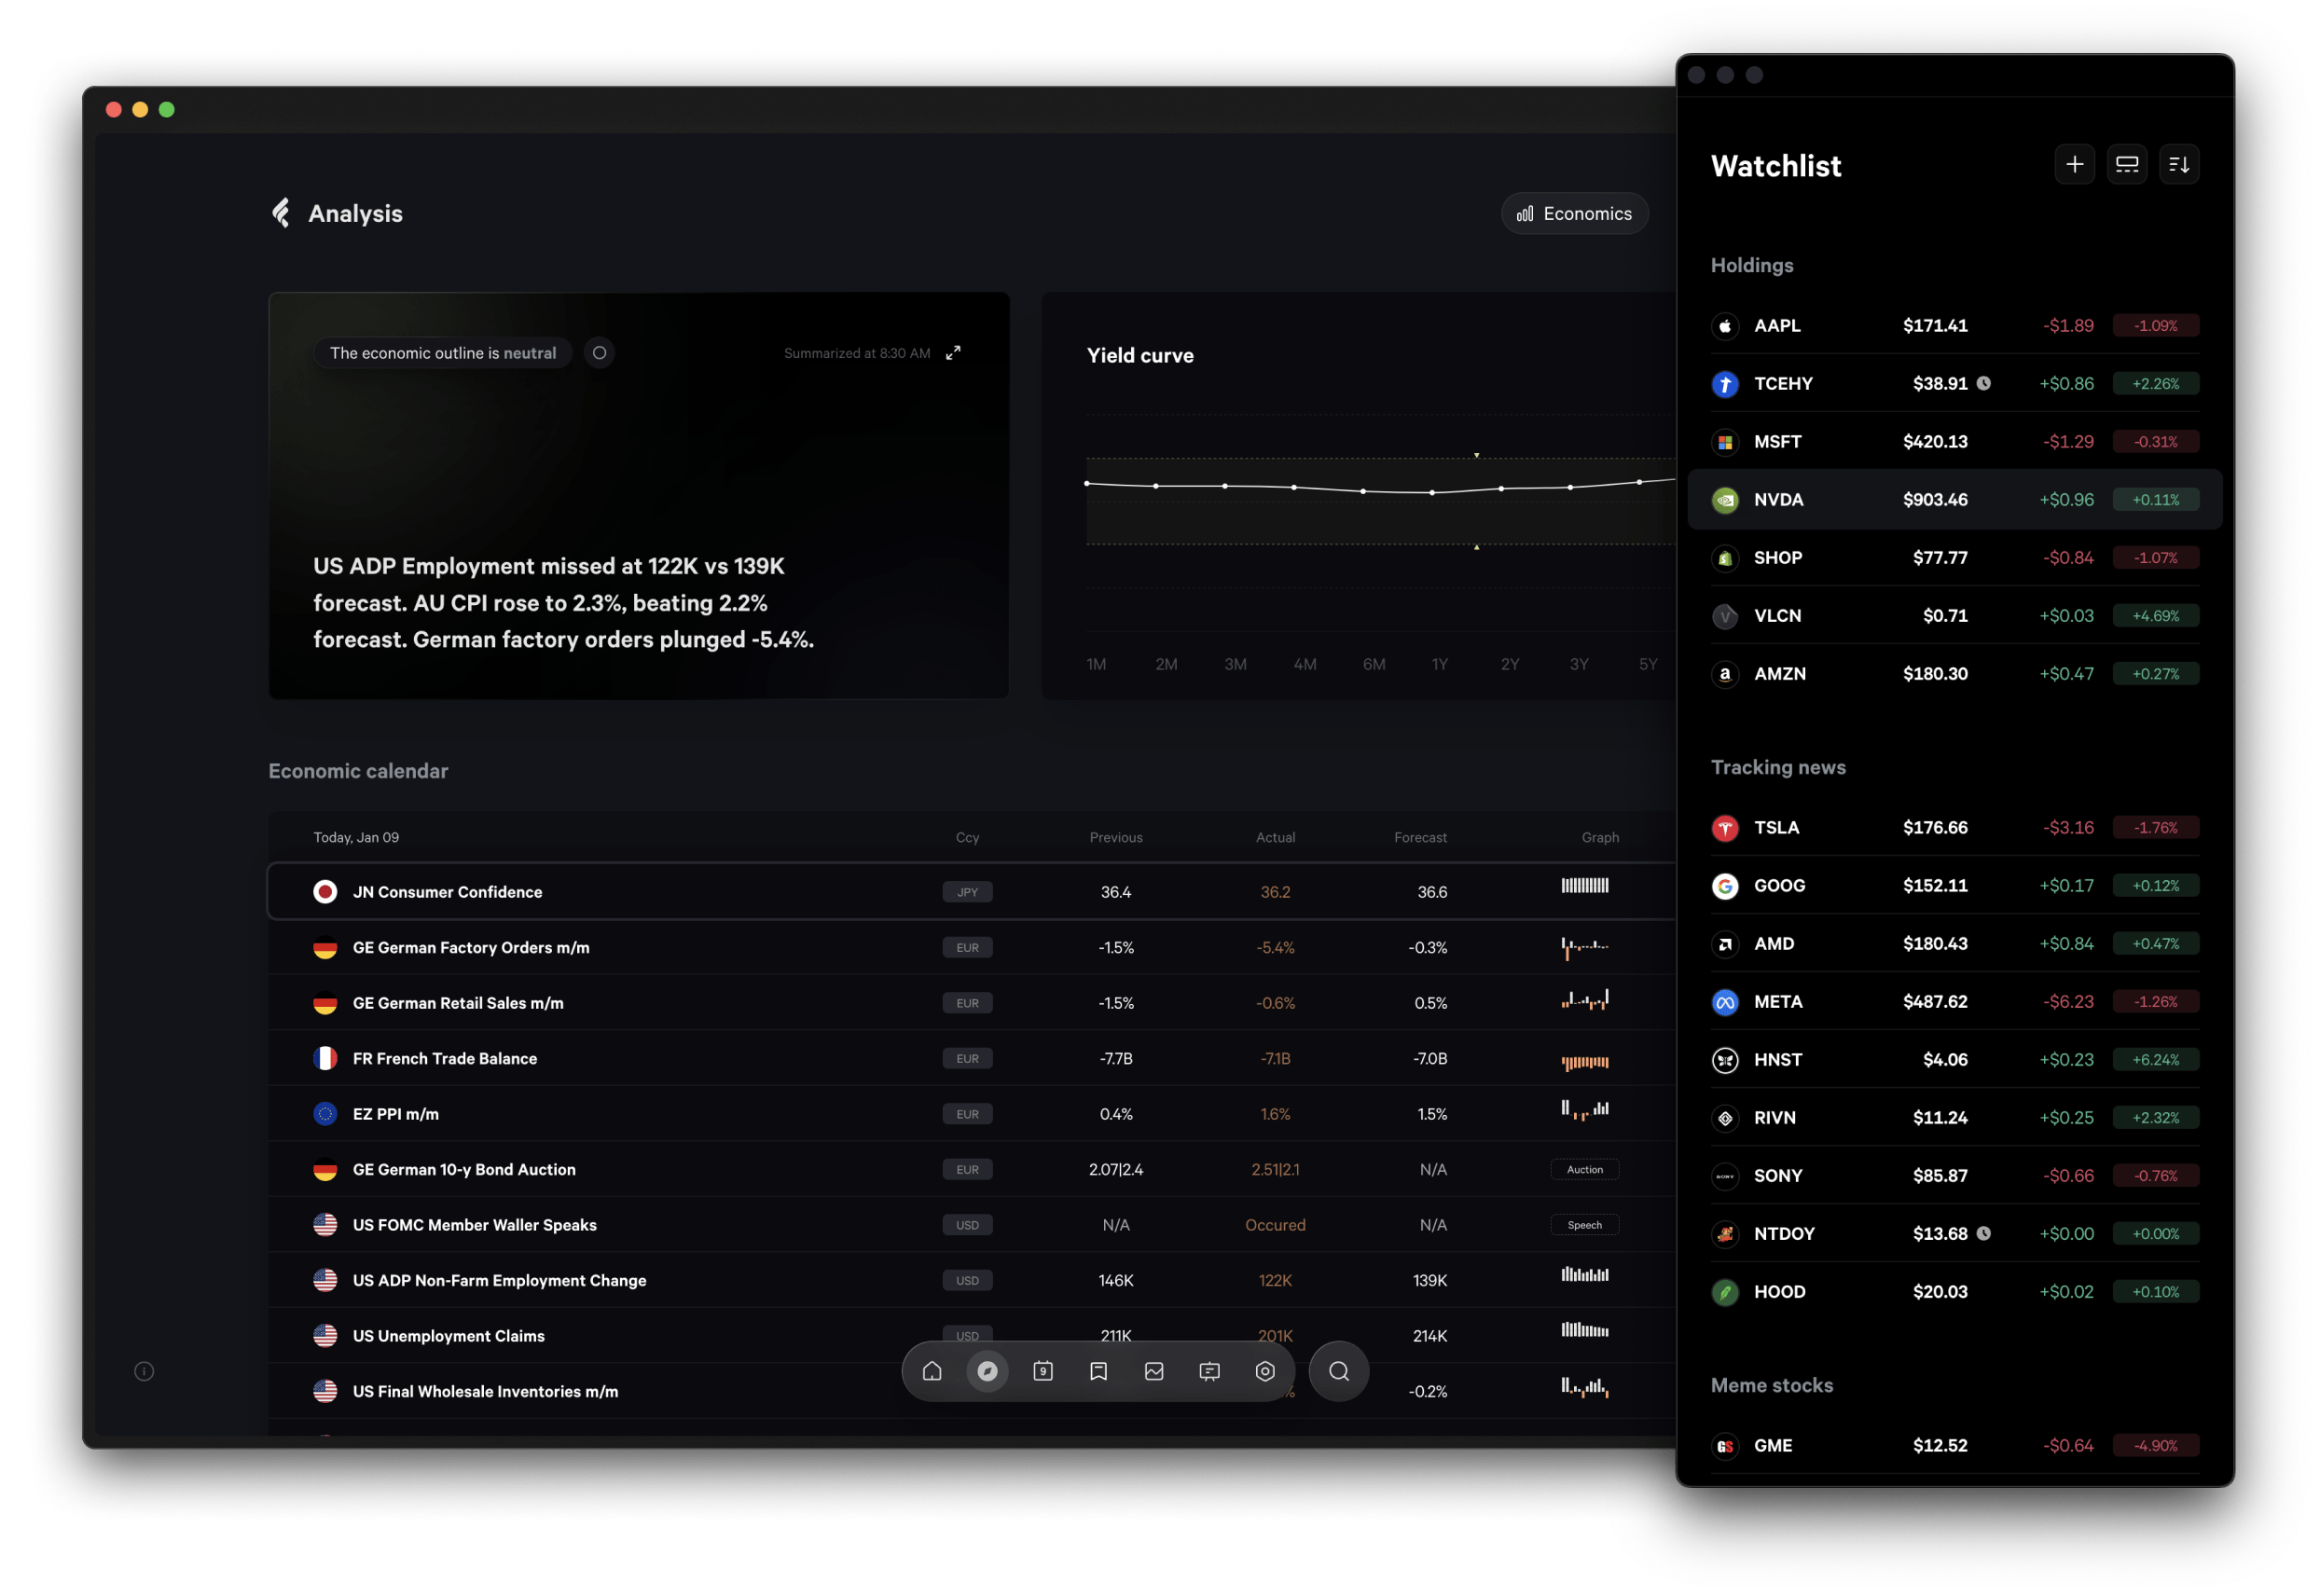This screenshot has width=2320, height=1596.
Task: Add a new symbol with the plus icon
Action: [2075, 164]
